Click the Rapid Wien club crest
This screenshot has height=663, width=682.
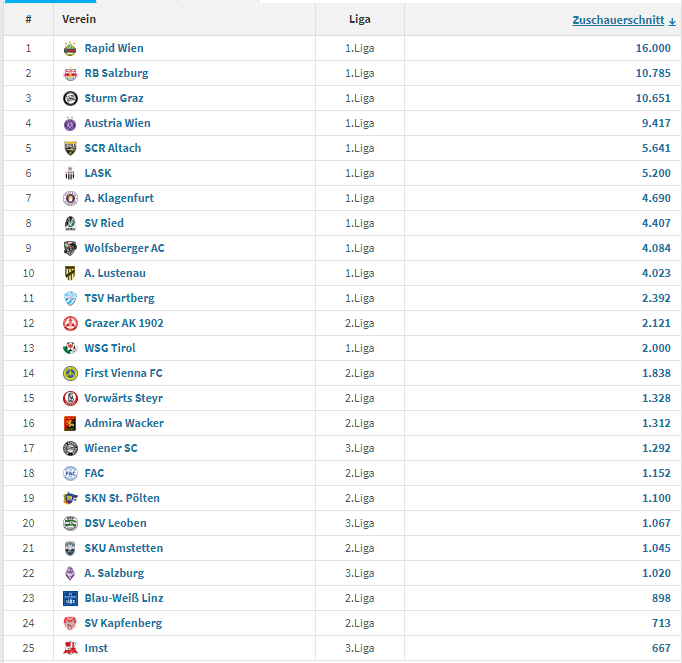70,48
